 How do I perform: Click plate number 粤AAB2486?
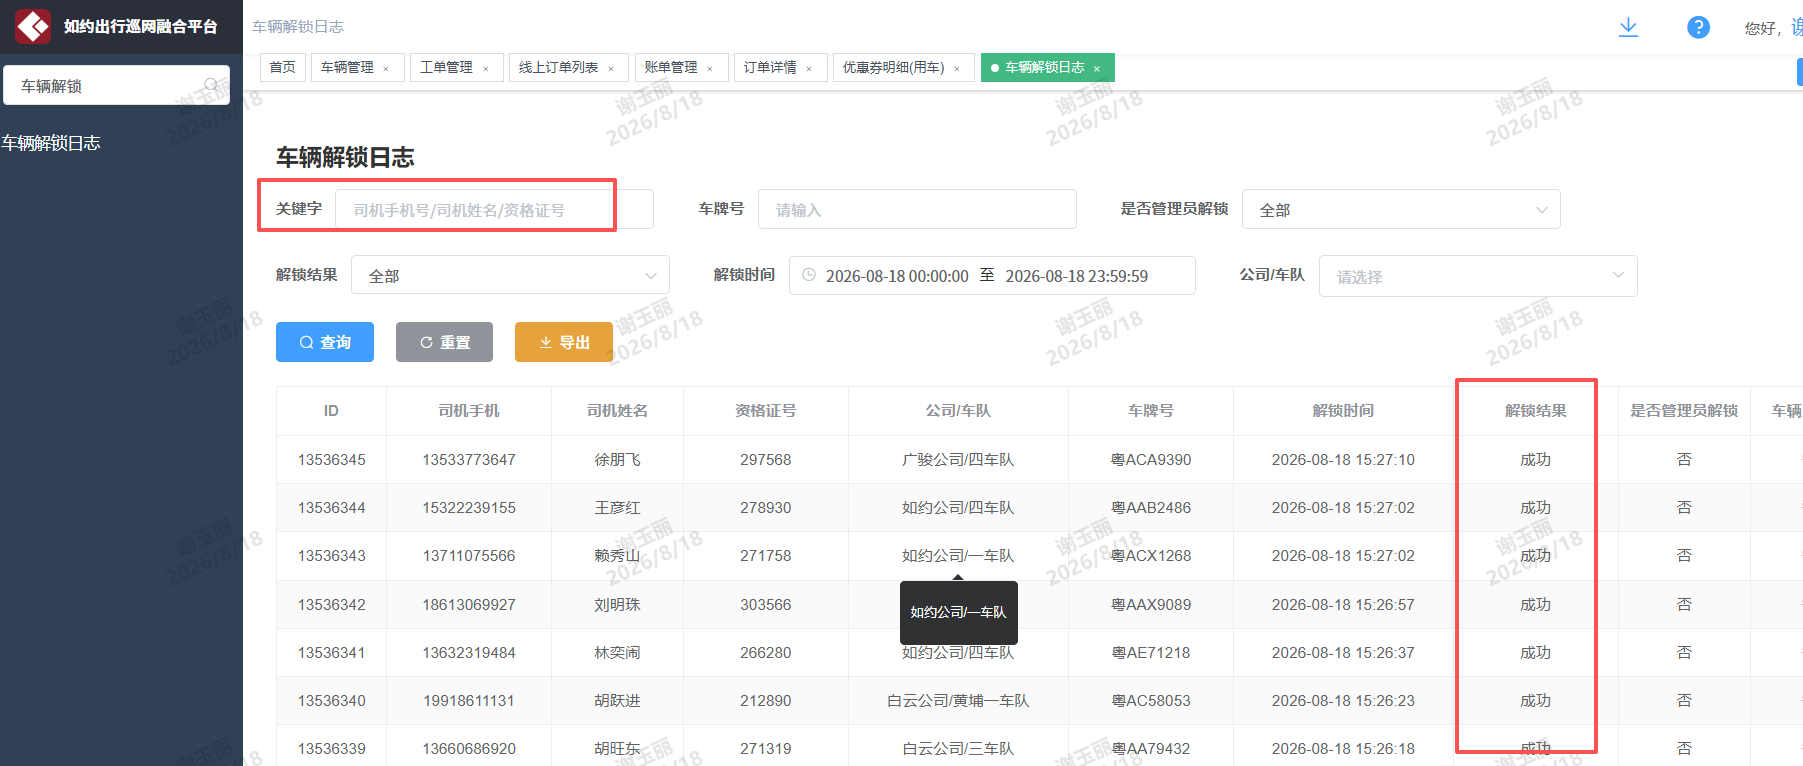(1151, 508)
